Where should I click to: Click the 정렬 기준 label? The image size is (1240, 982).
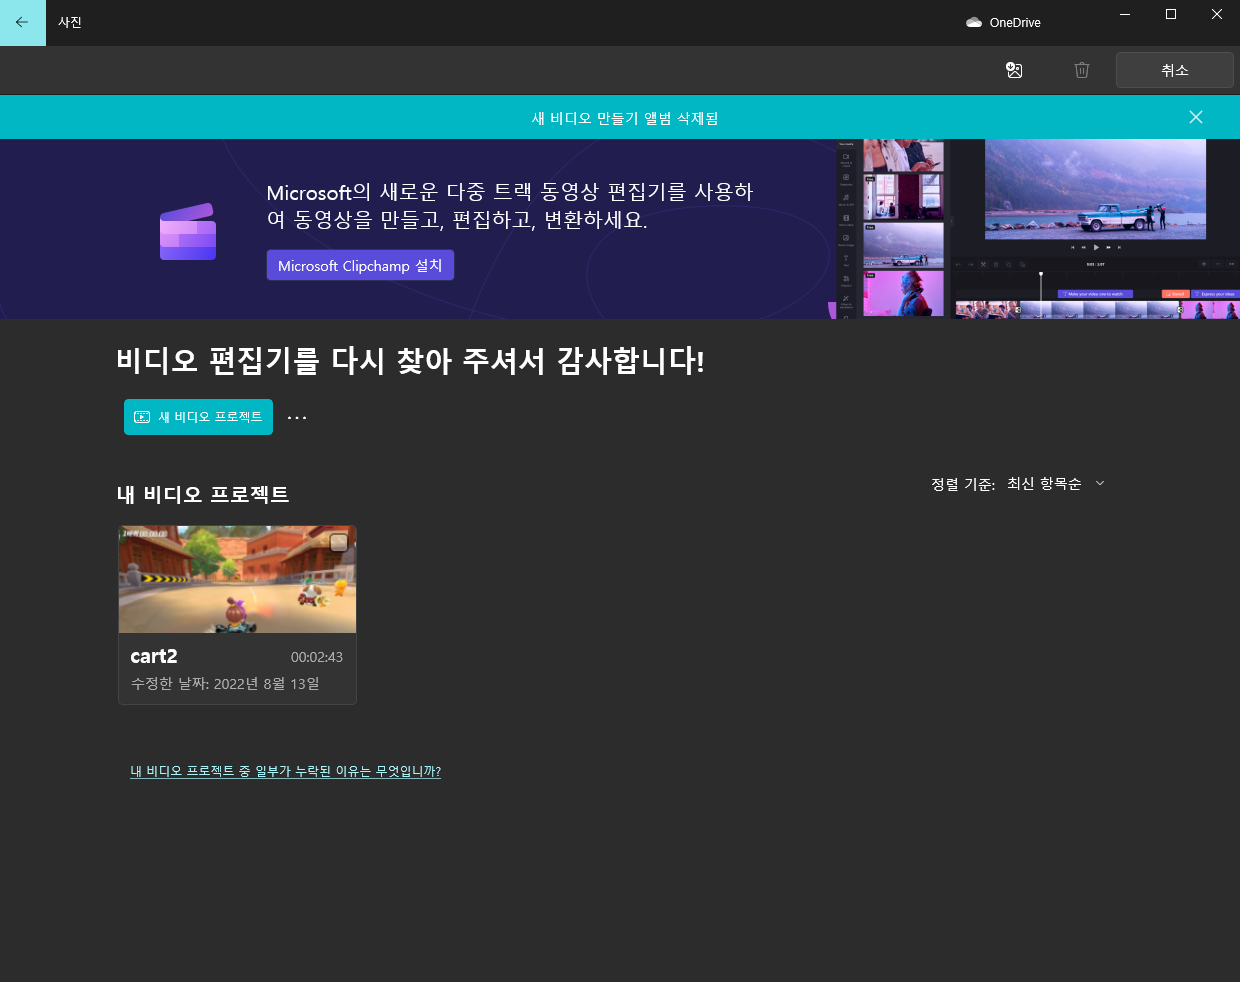click(x=963, y=484)
